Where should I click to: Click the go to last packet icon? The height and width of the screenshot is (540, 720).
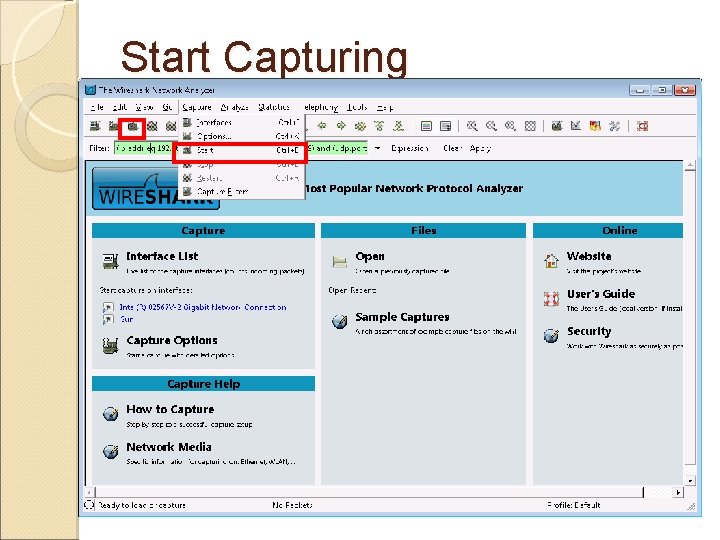(398, 125)
